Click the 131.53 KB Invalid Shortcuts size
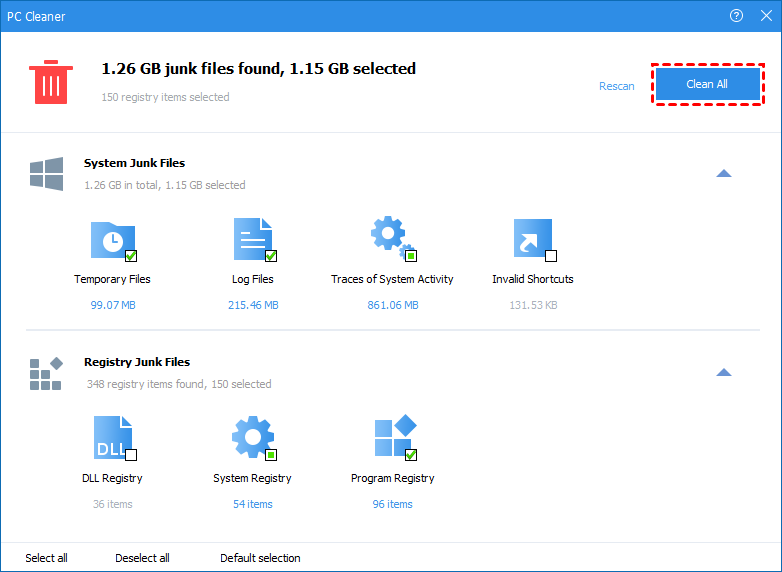This screenshot has height=572, width=782. 533,305
